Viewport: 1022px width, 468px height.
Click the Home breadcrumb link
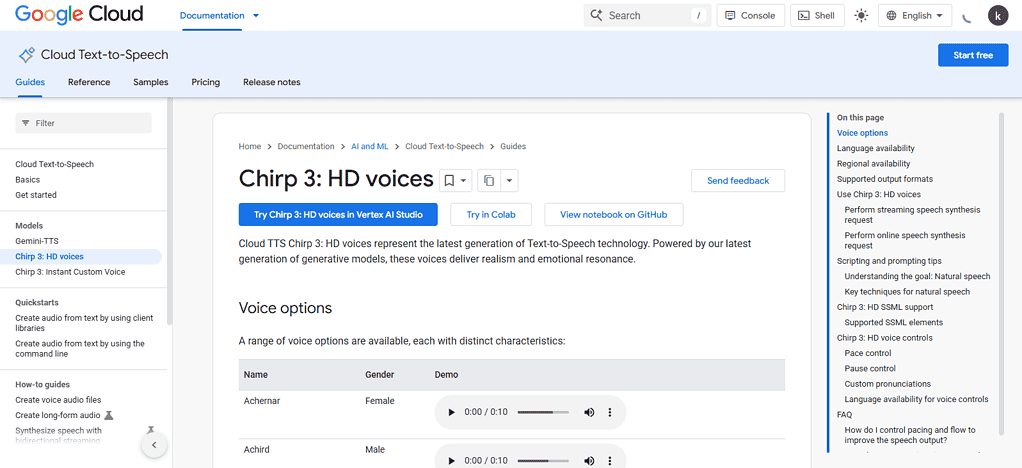pos(250,147)
